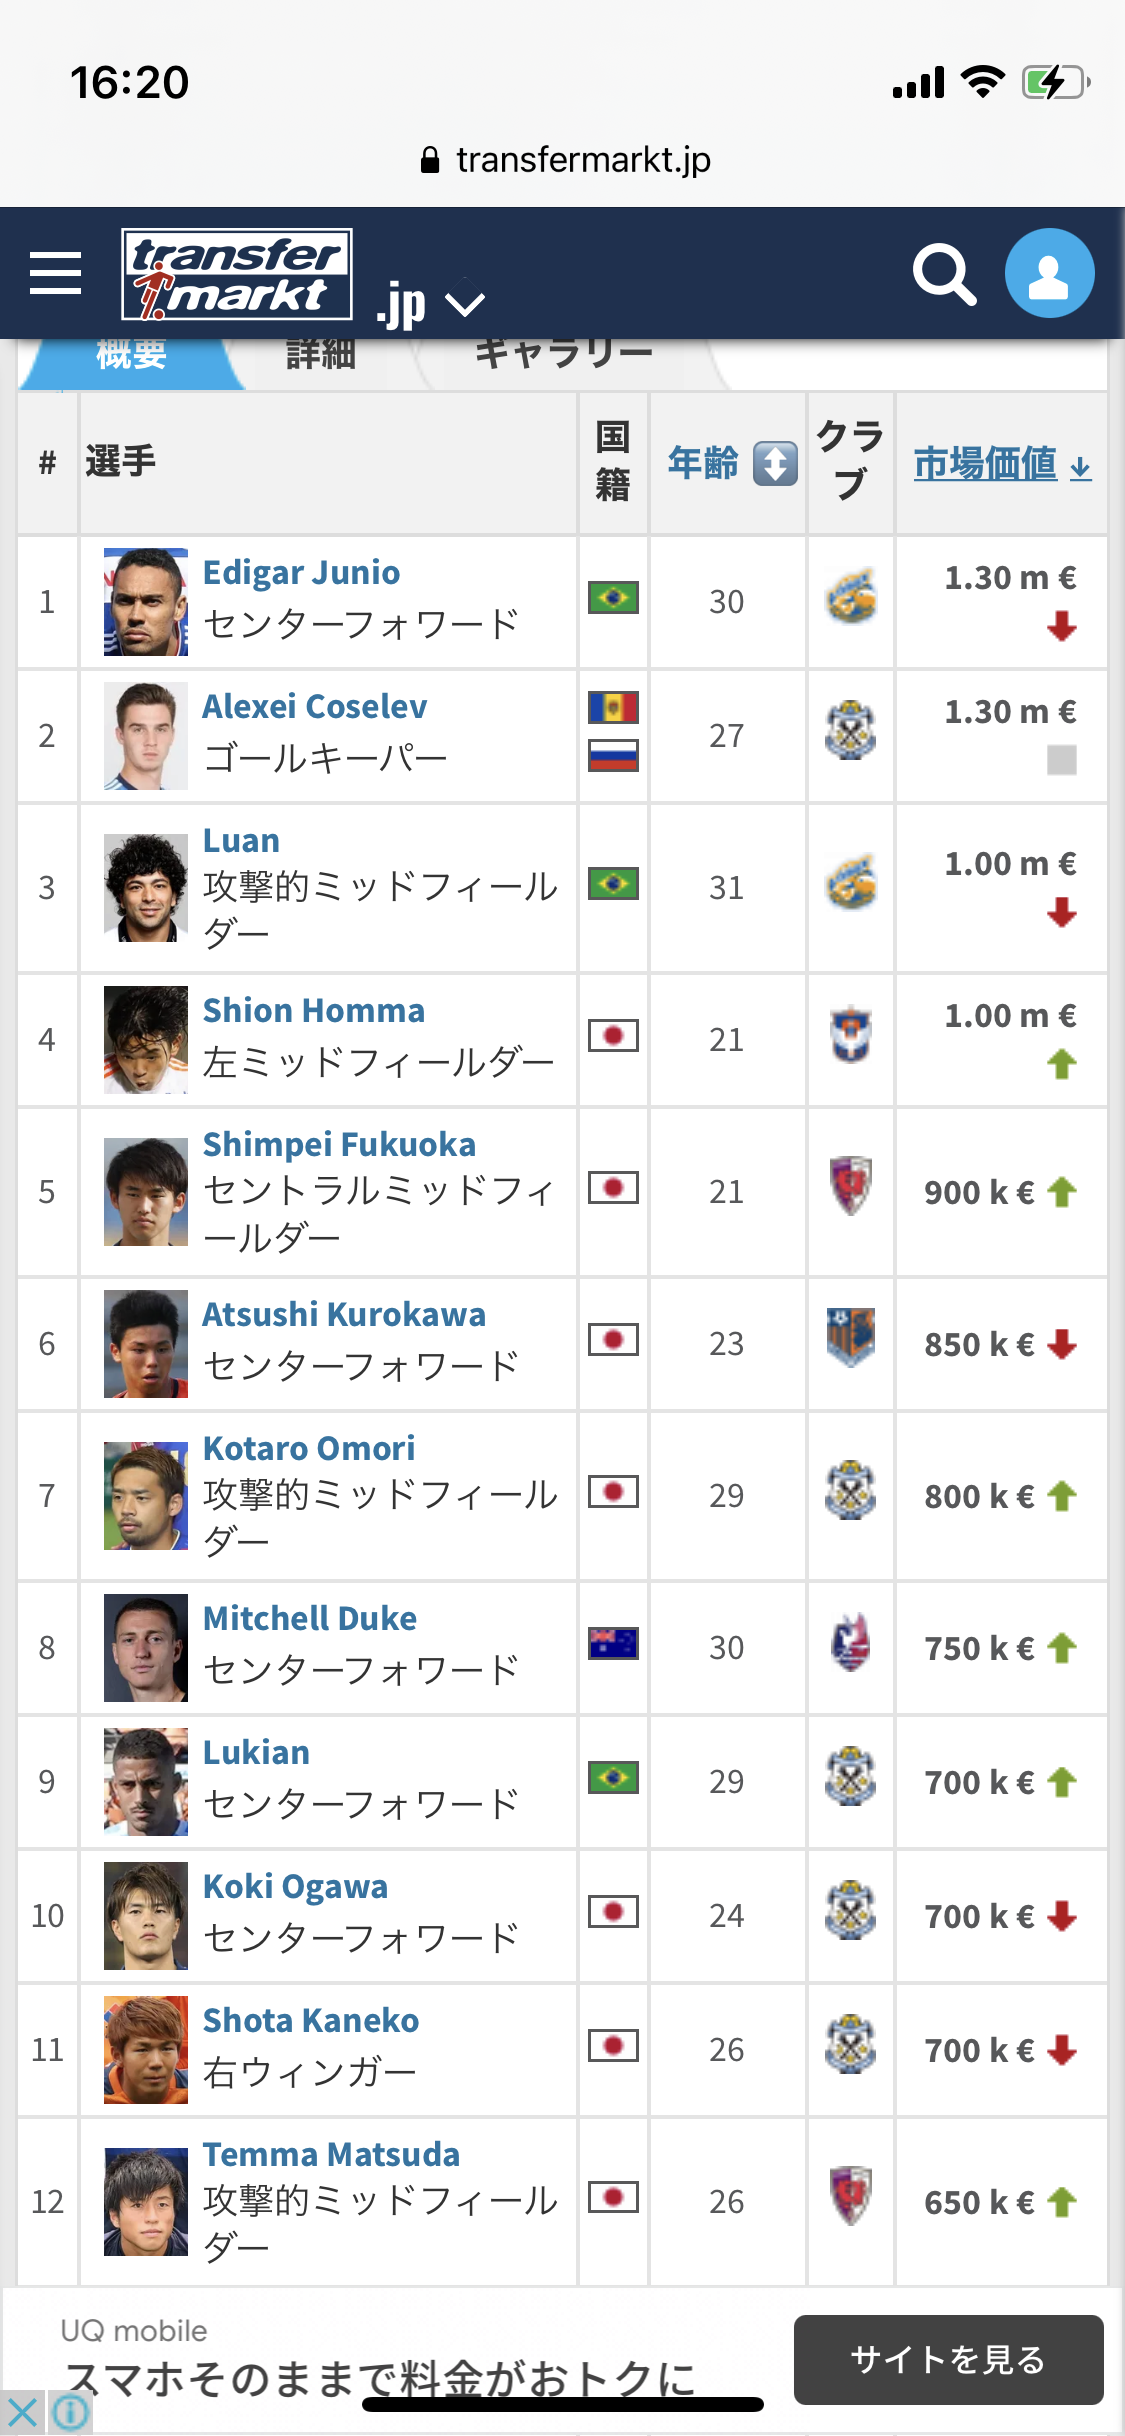1125x2436 pixels.
Task: Click the transfermarkt.jp address bar
Action: pos(565,160)
